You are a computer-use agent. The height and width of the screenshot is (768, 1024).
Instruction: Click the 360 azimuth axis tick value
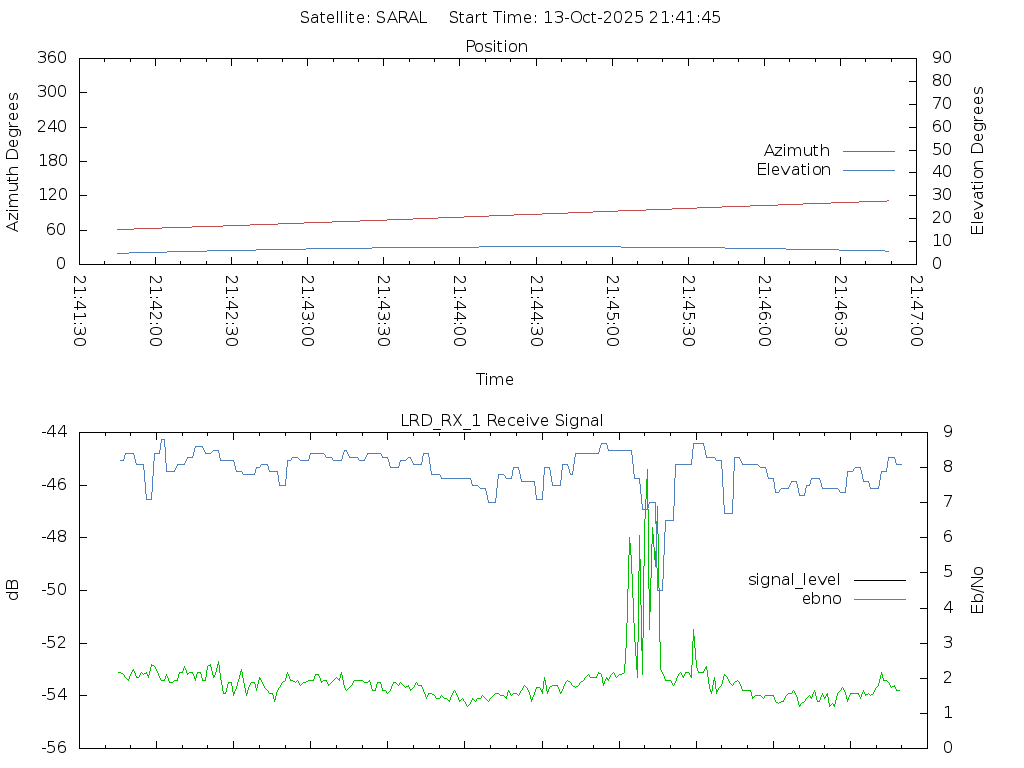tap(51, 58)
